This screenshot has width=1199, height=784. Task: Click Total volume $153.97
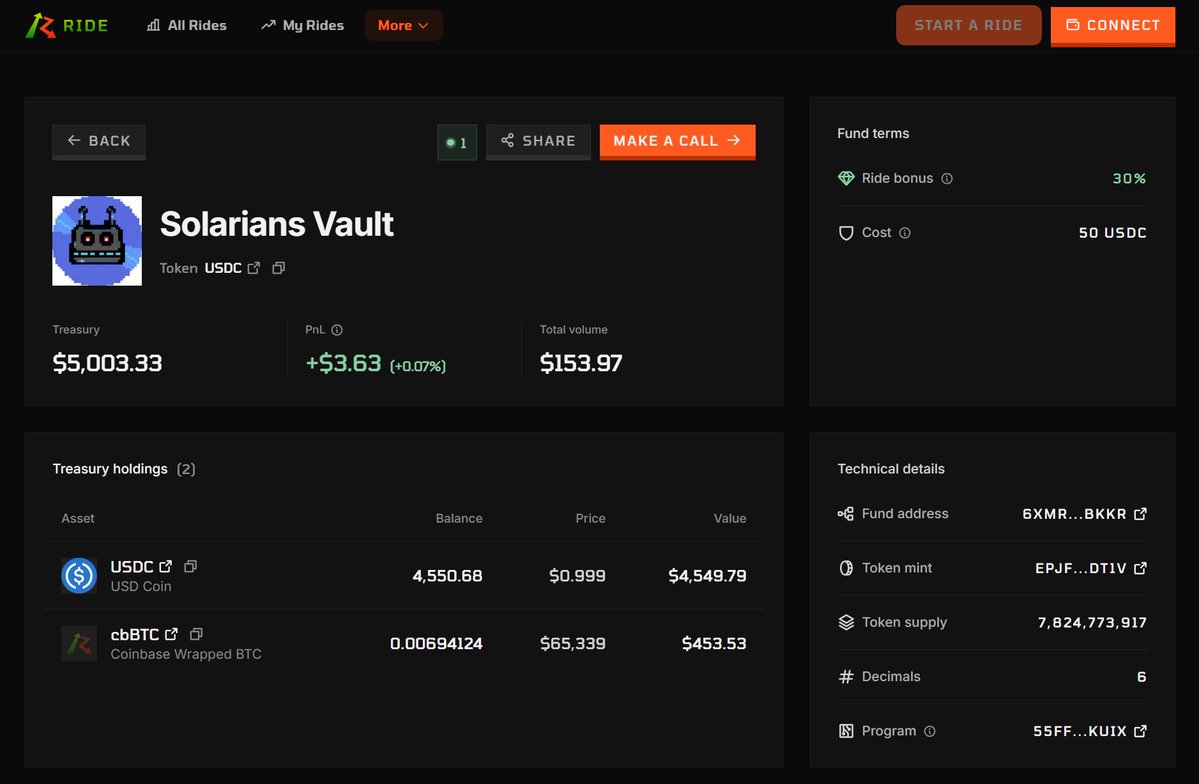(x=581, y=363)
